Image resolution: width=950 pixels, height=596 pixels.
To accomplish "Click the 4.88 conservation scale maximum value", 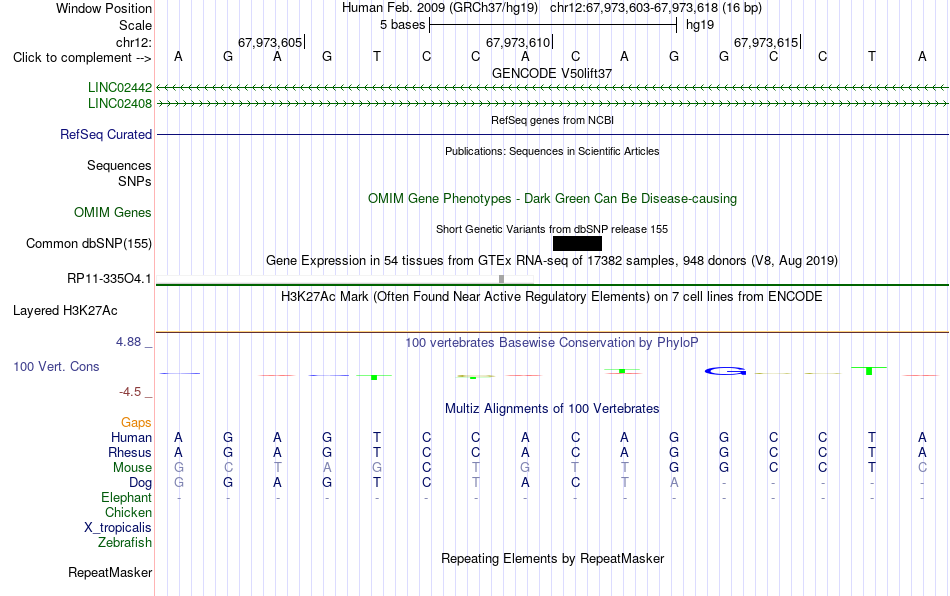I will 128,342.
